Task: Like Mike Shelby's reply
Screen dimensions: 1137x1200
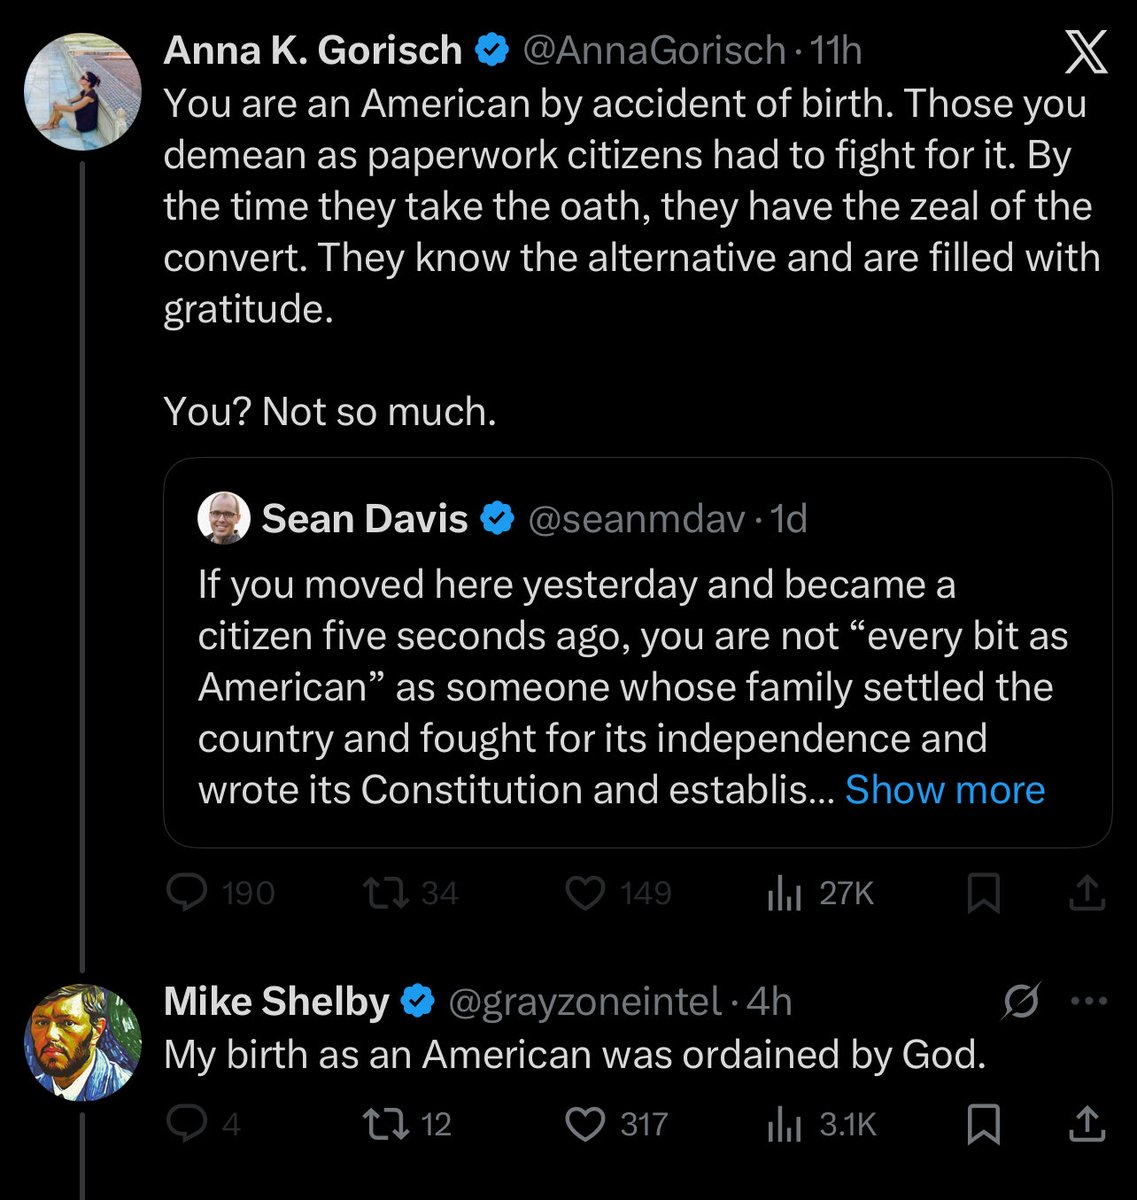Action: [x=586, y=1125]
